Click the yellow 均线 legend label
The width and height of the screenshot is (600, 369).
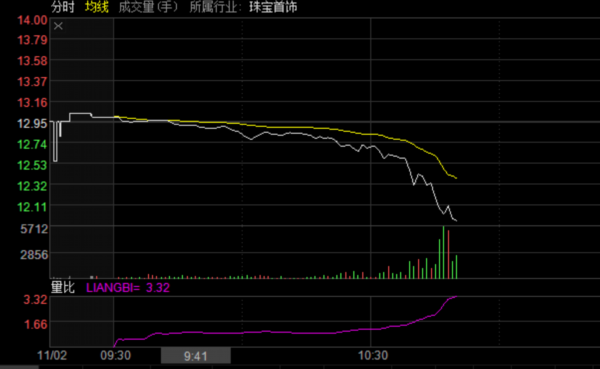pyautogui.click(x=96, y=7)
